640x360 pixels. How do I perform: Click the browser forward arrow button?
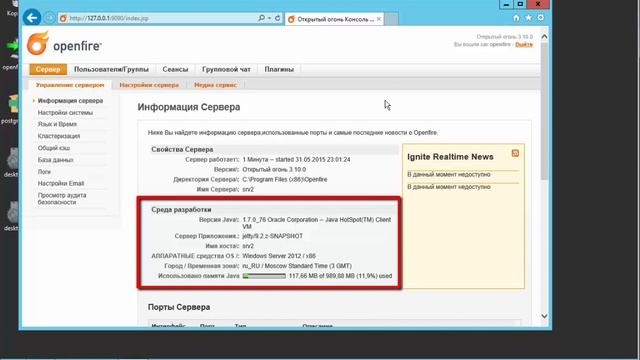[49, 18]
